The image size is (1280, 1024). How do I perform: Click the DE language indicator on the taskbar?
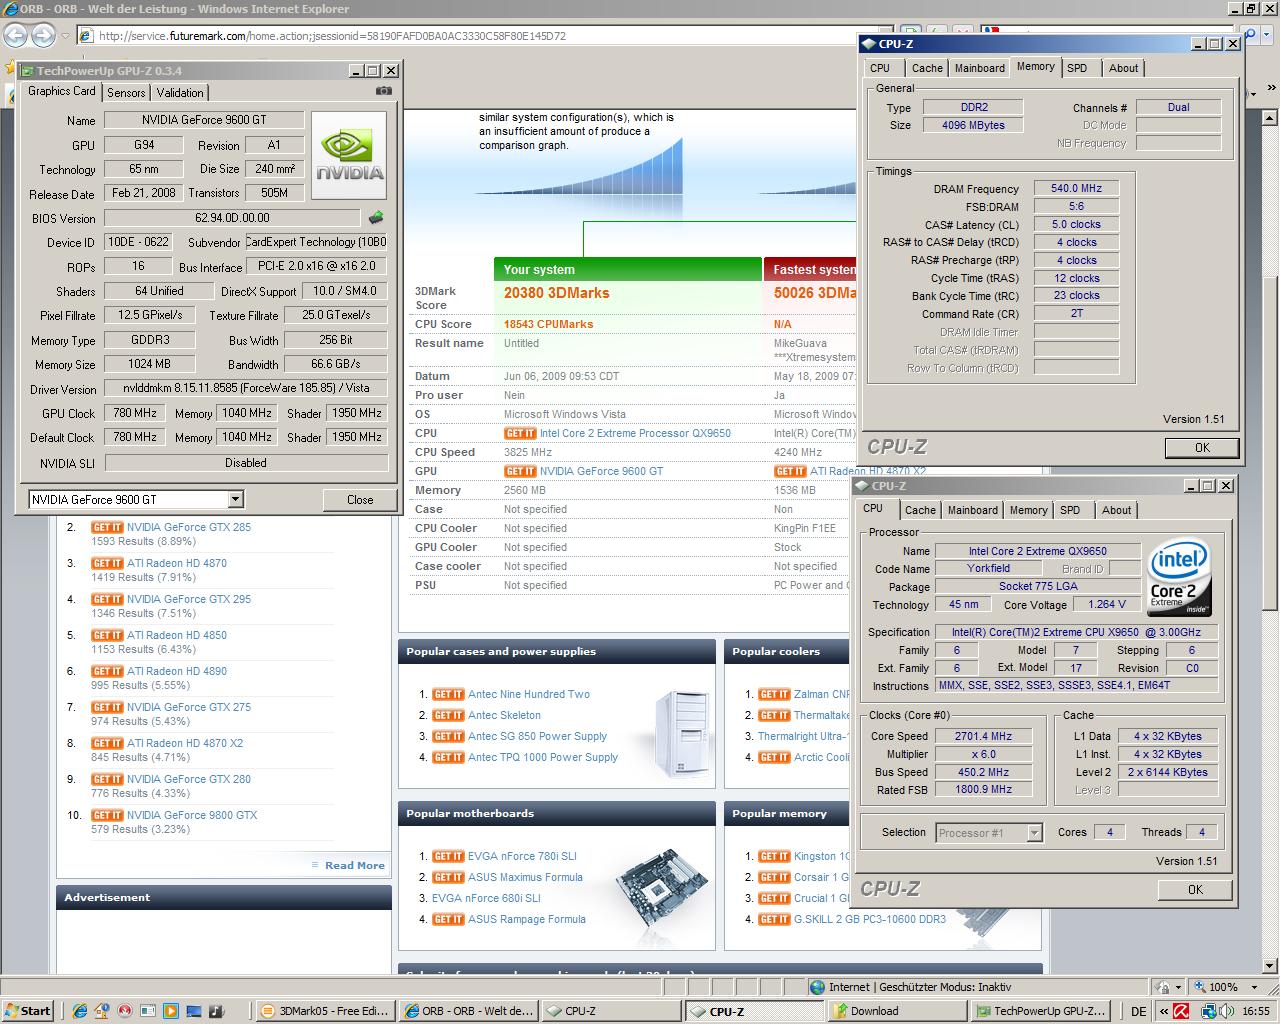click(x=1138, y=1011)
